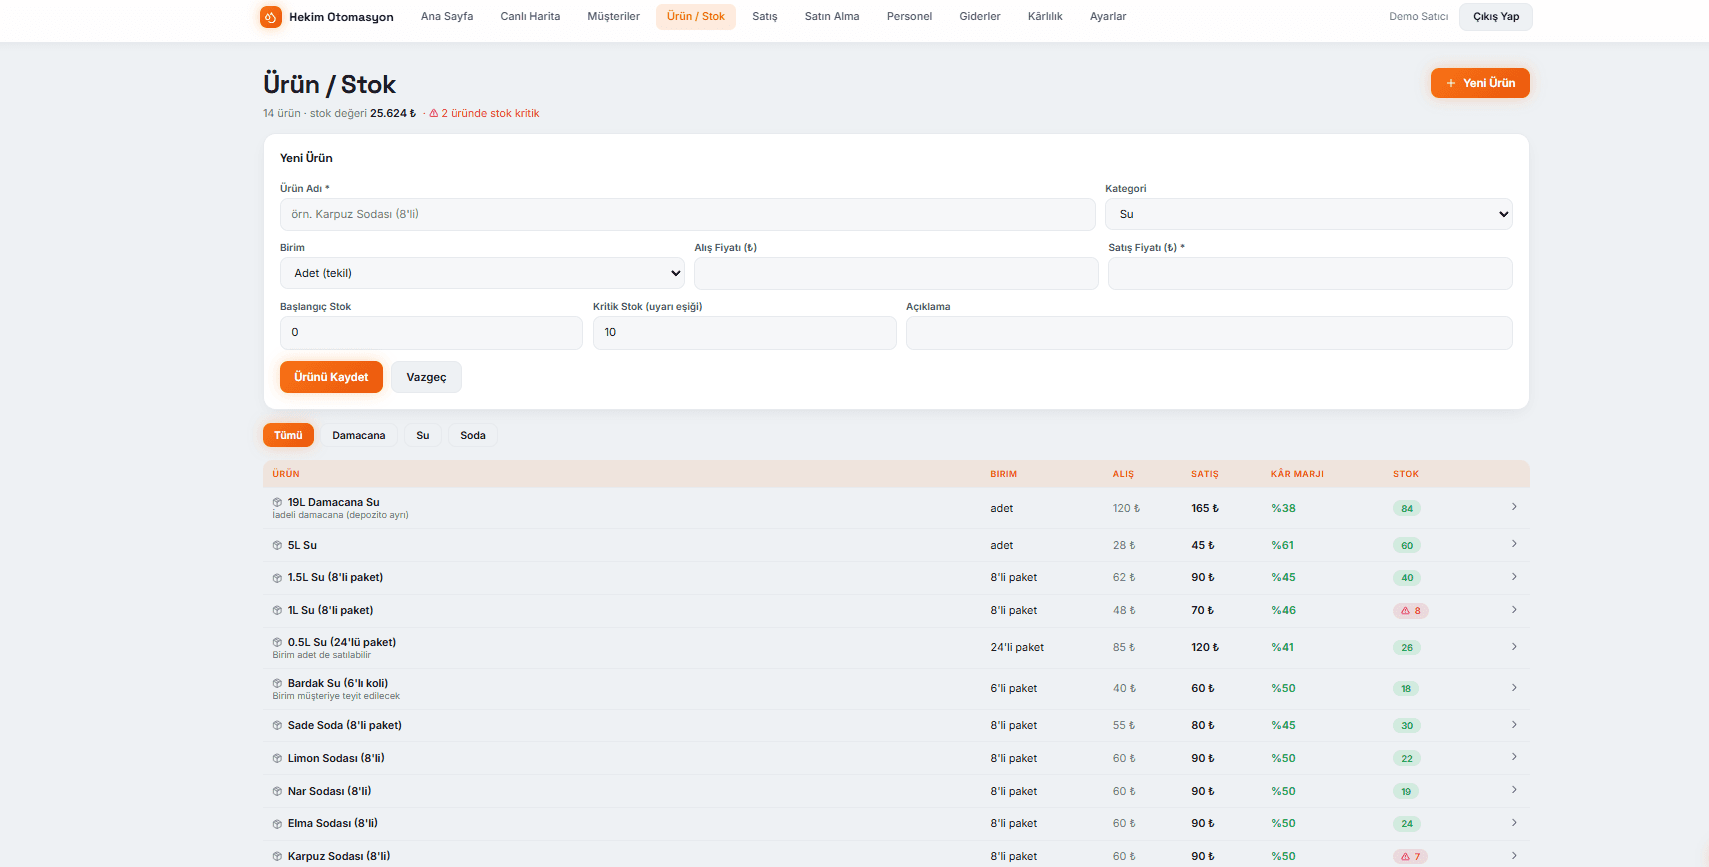
Task: Click Ürünü Kaydet button
Action: click(x=331, y=377)
